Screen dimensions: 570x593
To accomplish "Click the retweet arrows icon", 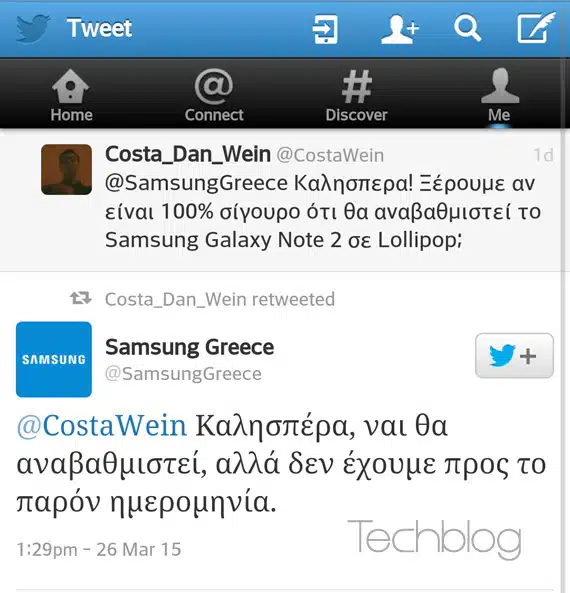I will tap(81, 298).
